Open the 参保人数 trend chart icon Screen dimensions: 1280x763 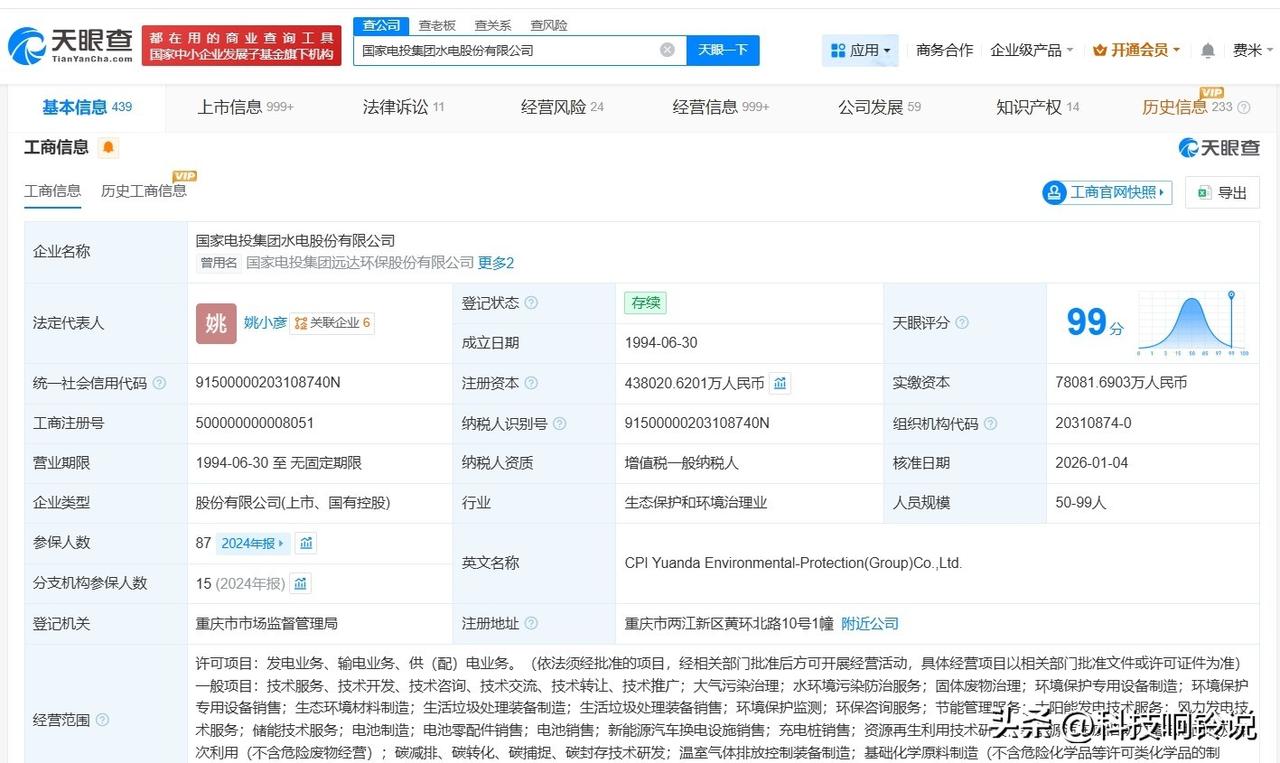coord(307,543)
